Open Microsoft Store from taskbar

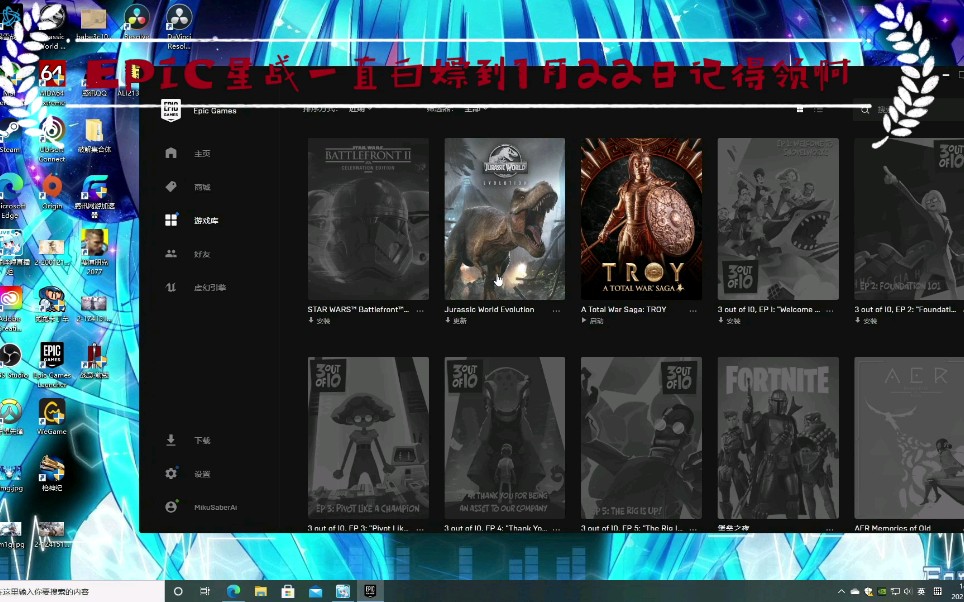288,592
